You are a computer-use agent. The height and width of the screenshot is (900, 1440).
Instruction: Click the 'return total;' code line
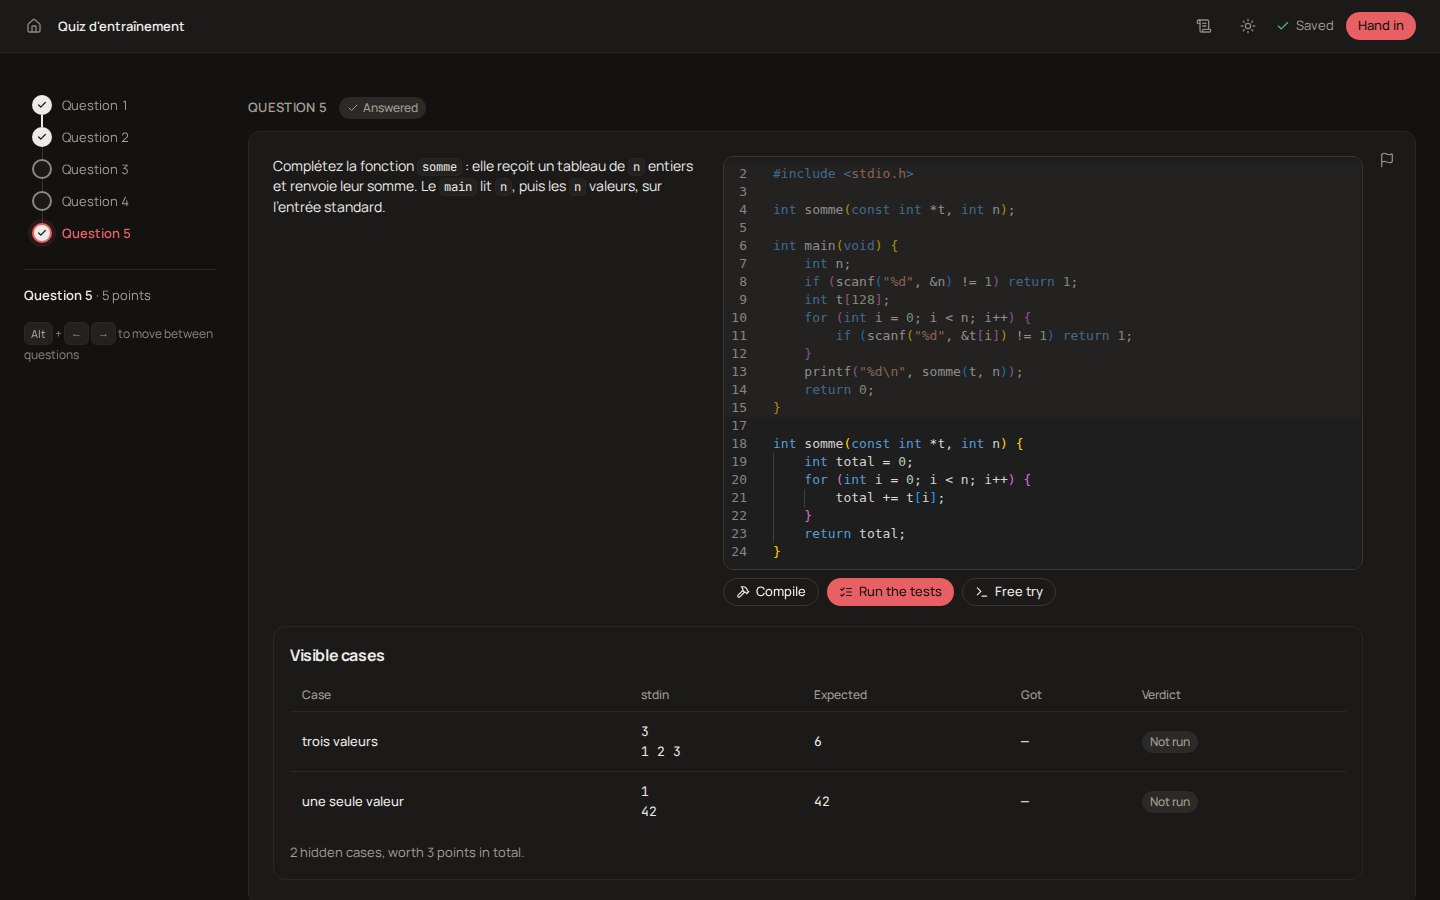click(855, 534)
